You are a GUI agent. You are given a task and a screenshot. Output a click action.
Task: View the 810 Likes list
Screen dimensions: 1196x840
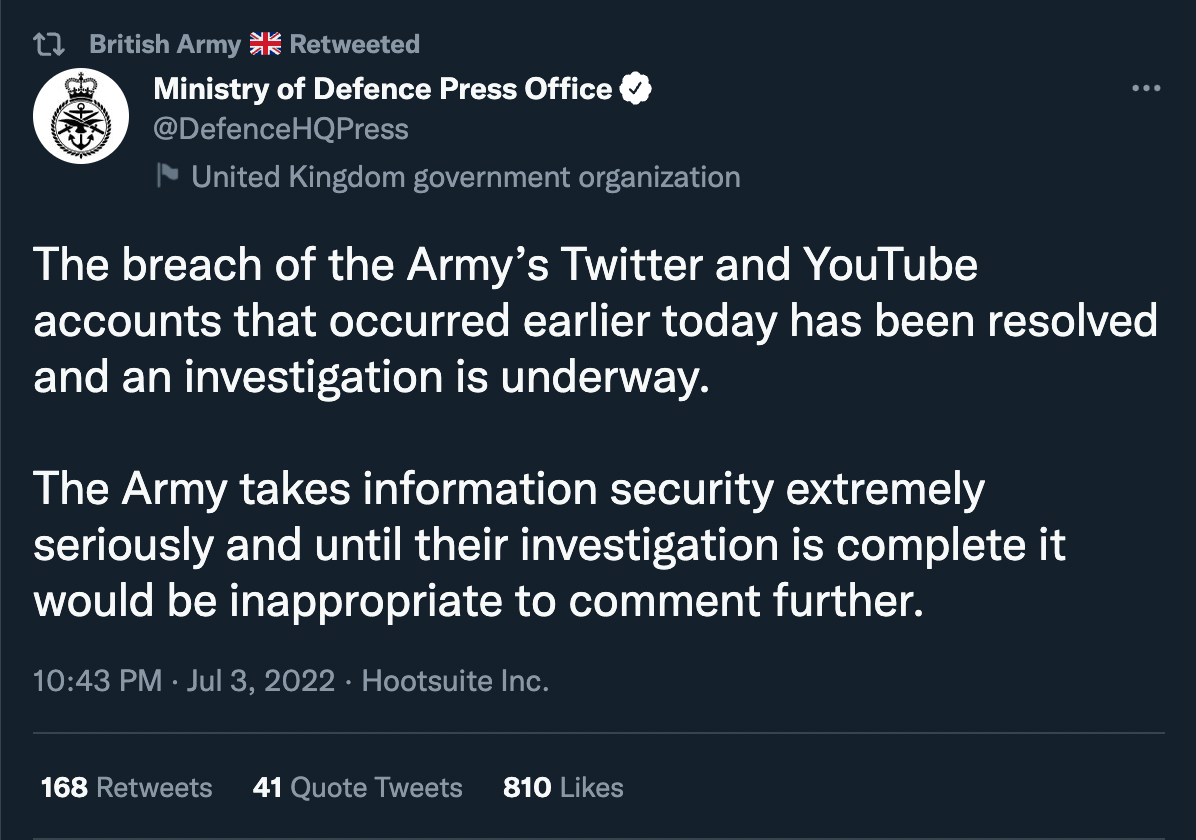(x=563, y=787)
